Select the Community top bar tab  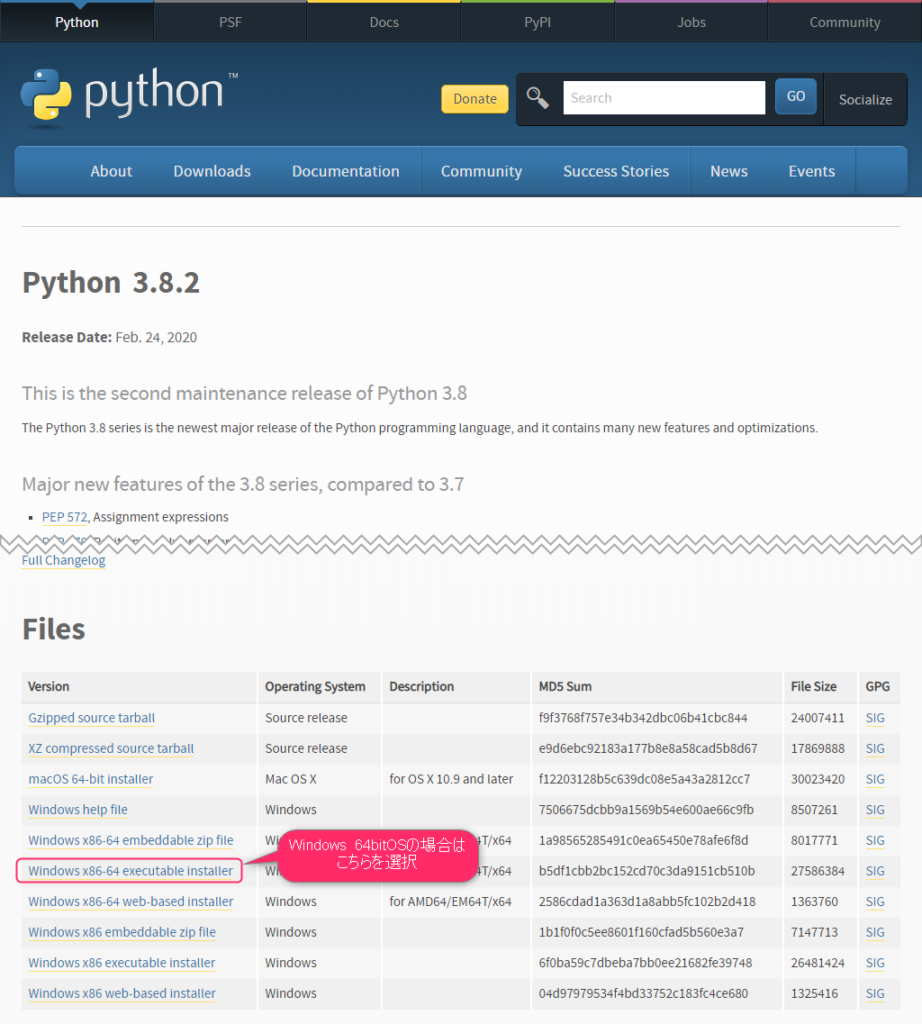pos(845,22)
